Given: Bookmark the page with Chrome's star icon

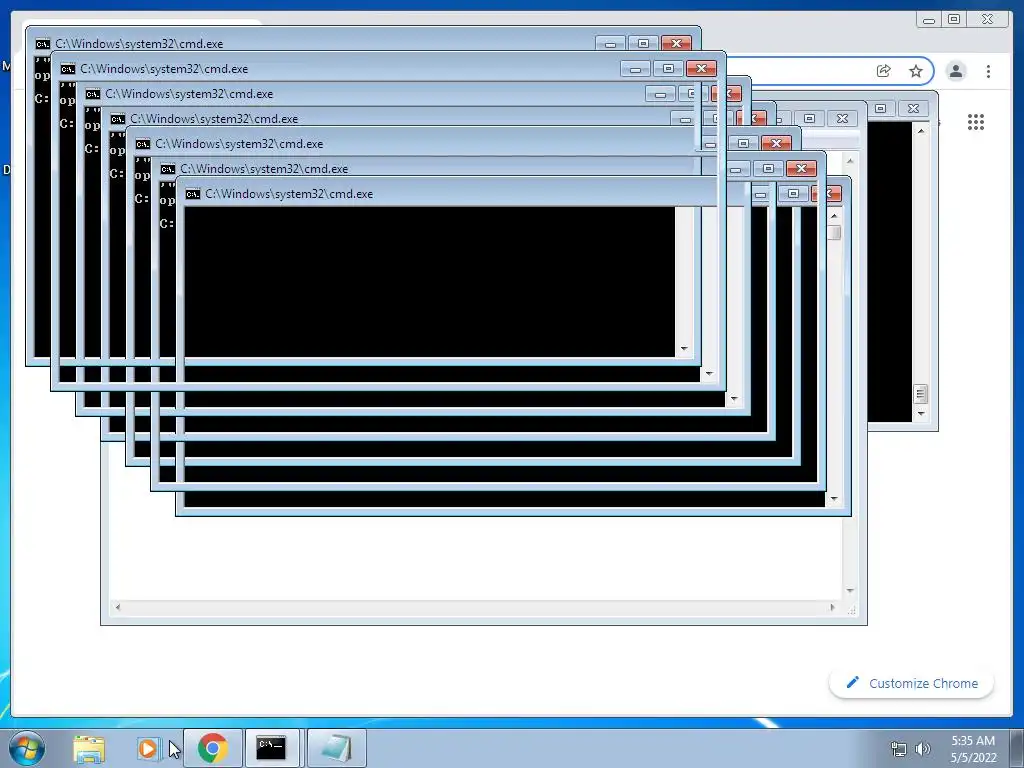Looking at the screenshot, I should 916,71.
